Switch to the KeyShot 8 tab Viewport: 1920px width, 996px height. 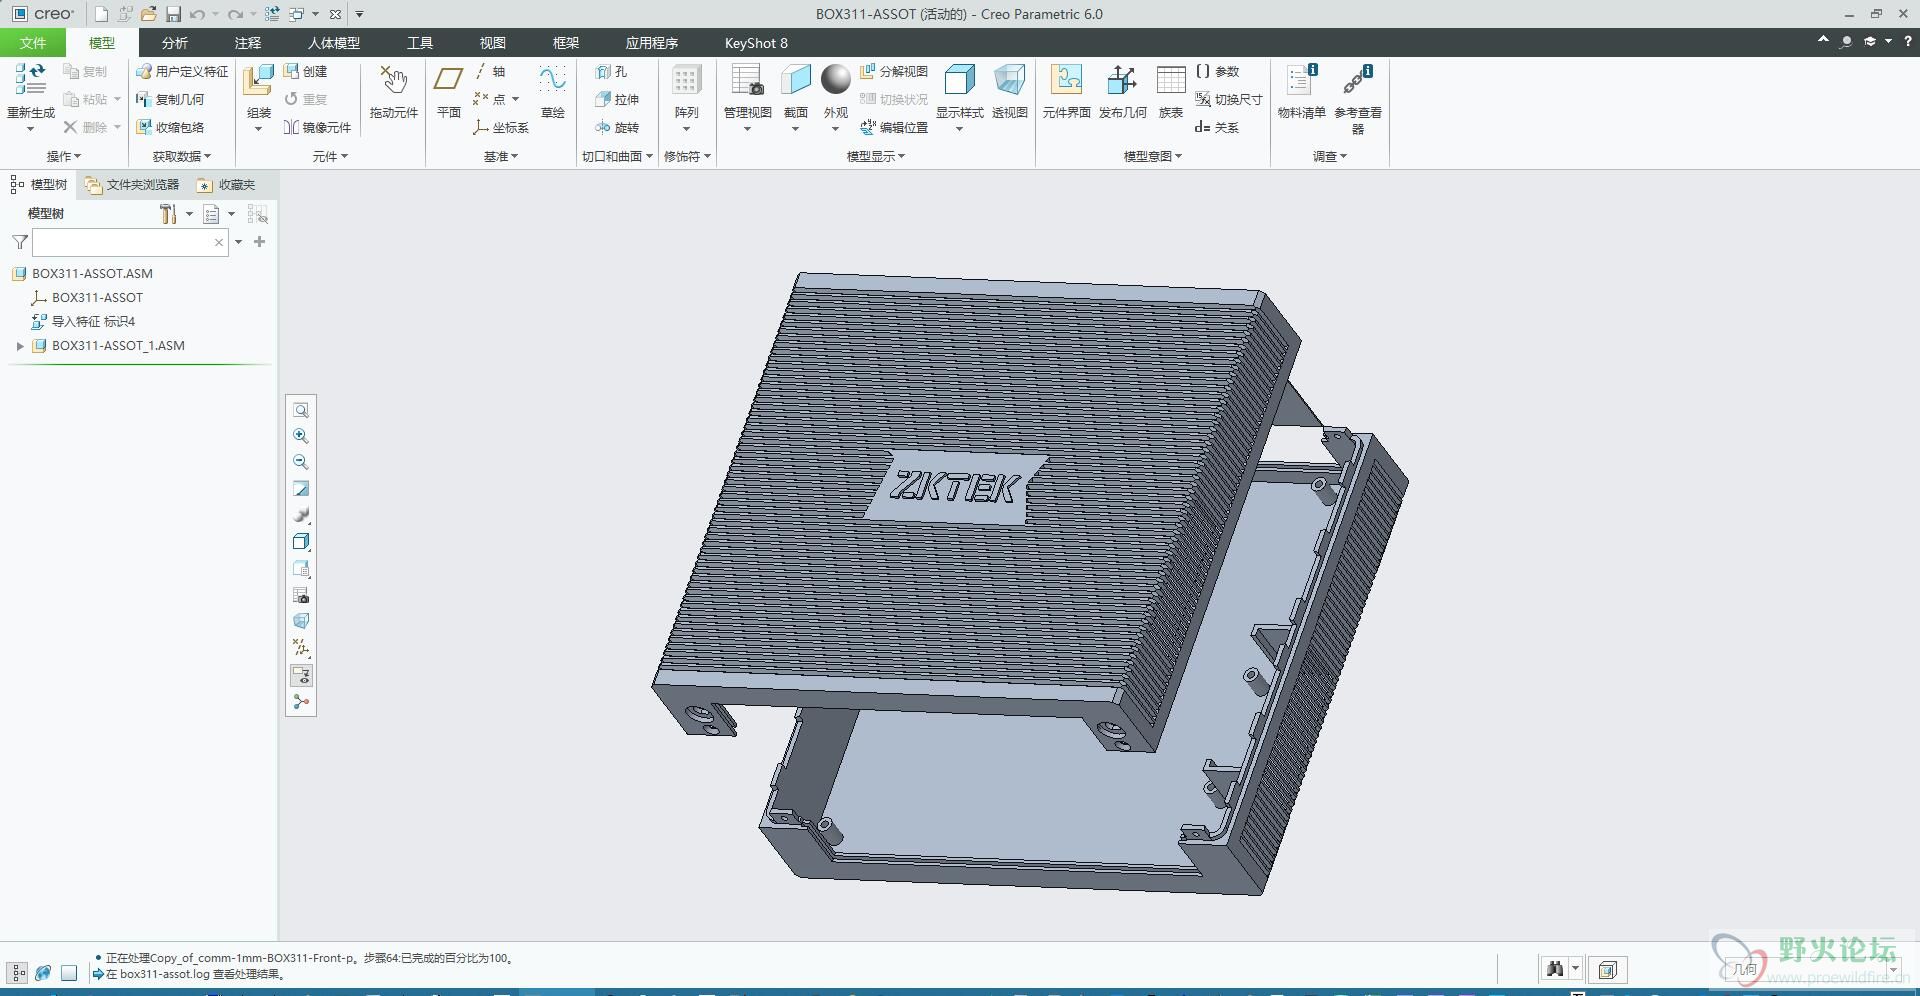(756, 43)
